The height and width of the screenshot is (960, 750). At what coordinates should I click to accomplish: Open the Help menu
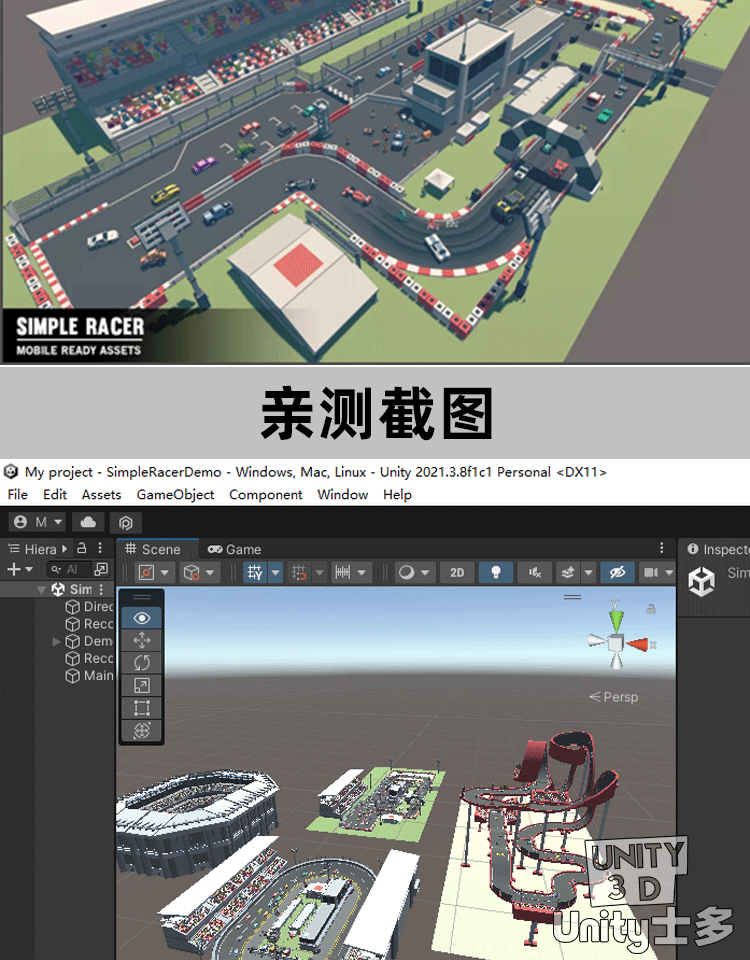click(397, 494)
